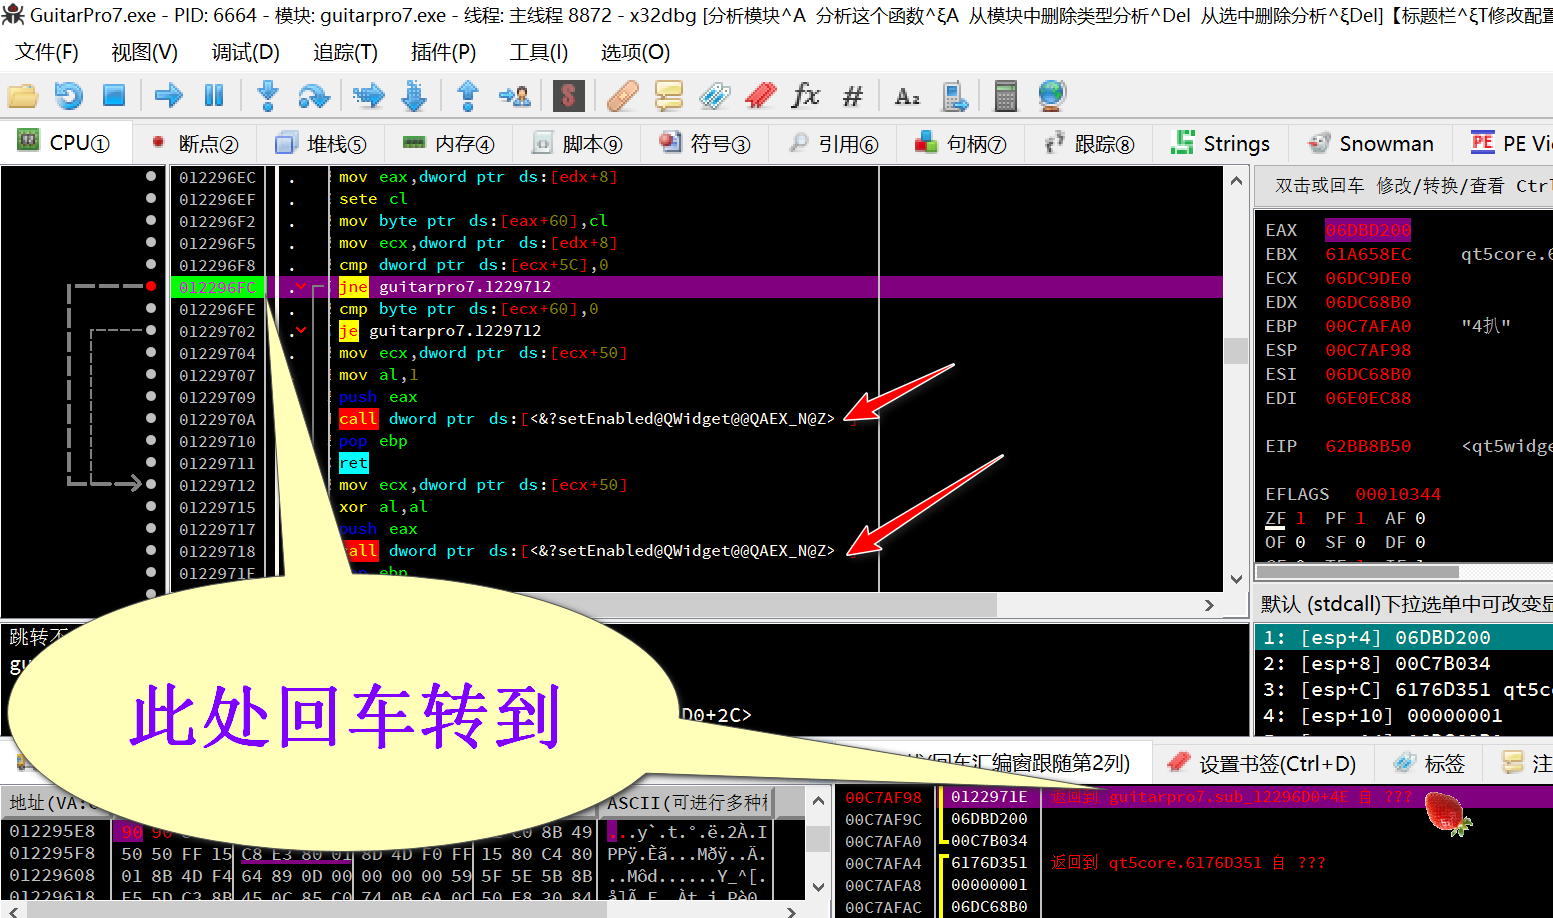
Task: Click disassembly vertical scrollbar up arrow
Action: (1237, 181)
